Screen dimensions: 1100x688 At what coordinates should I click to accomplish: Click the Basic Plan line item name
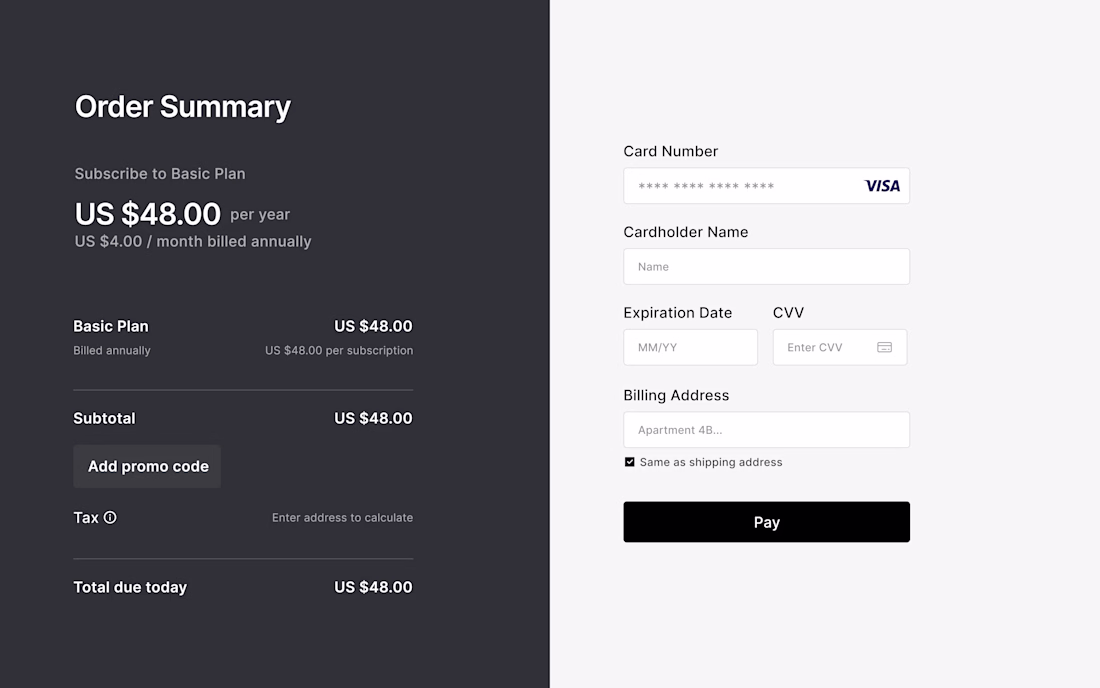[111, 326]
